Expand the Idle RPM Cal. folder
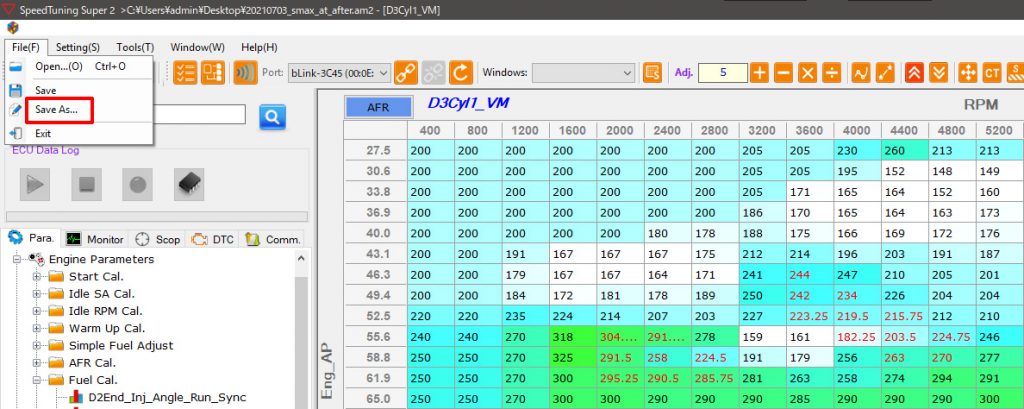This screenshot has width=1024, height=409. click(x=37, y=311)
